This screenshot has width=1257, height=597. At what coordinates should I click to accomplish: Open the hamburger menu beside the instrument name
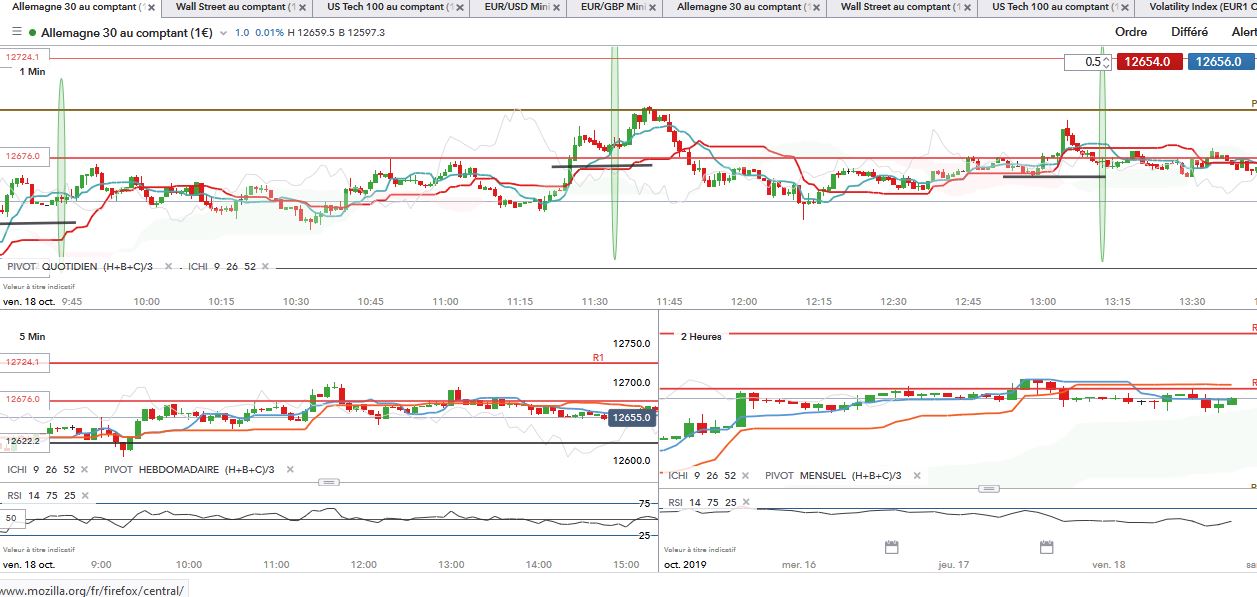(x=16, y=32)
